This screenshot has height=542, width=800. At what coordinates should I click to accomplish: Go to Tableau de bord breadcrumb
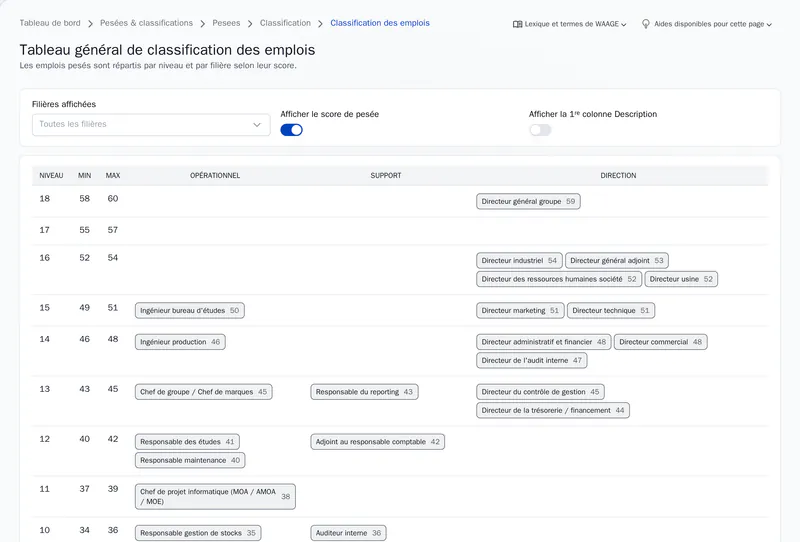50,23
